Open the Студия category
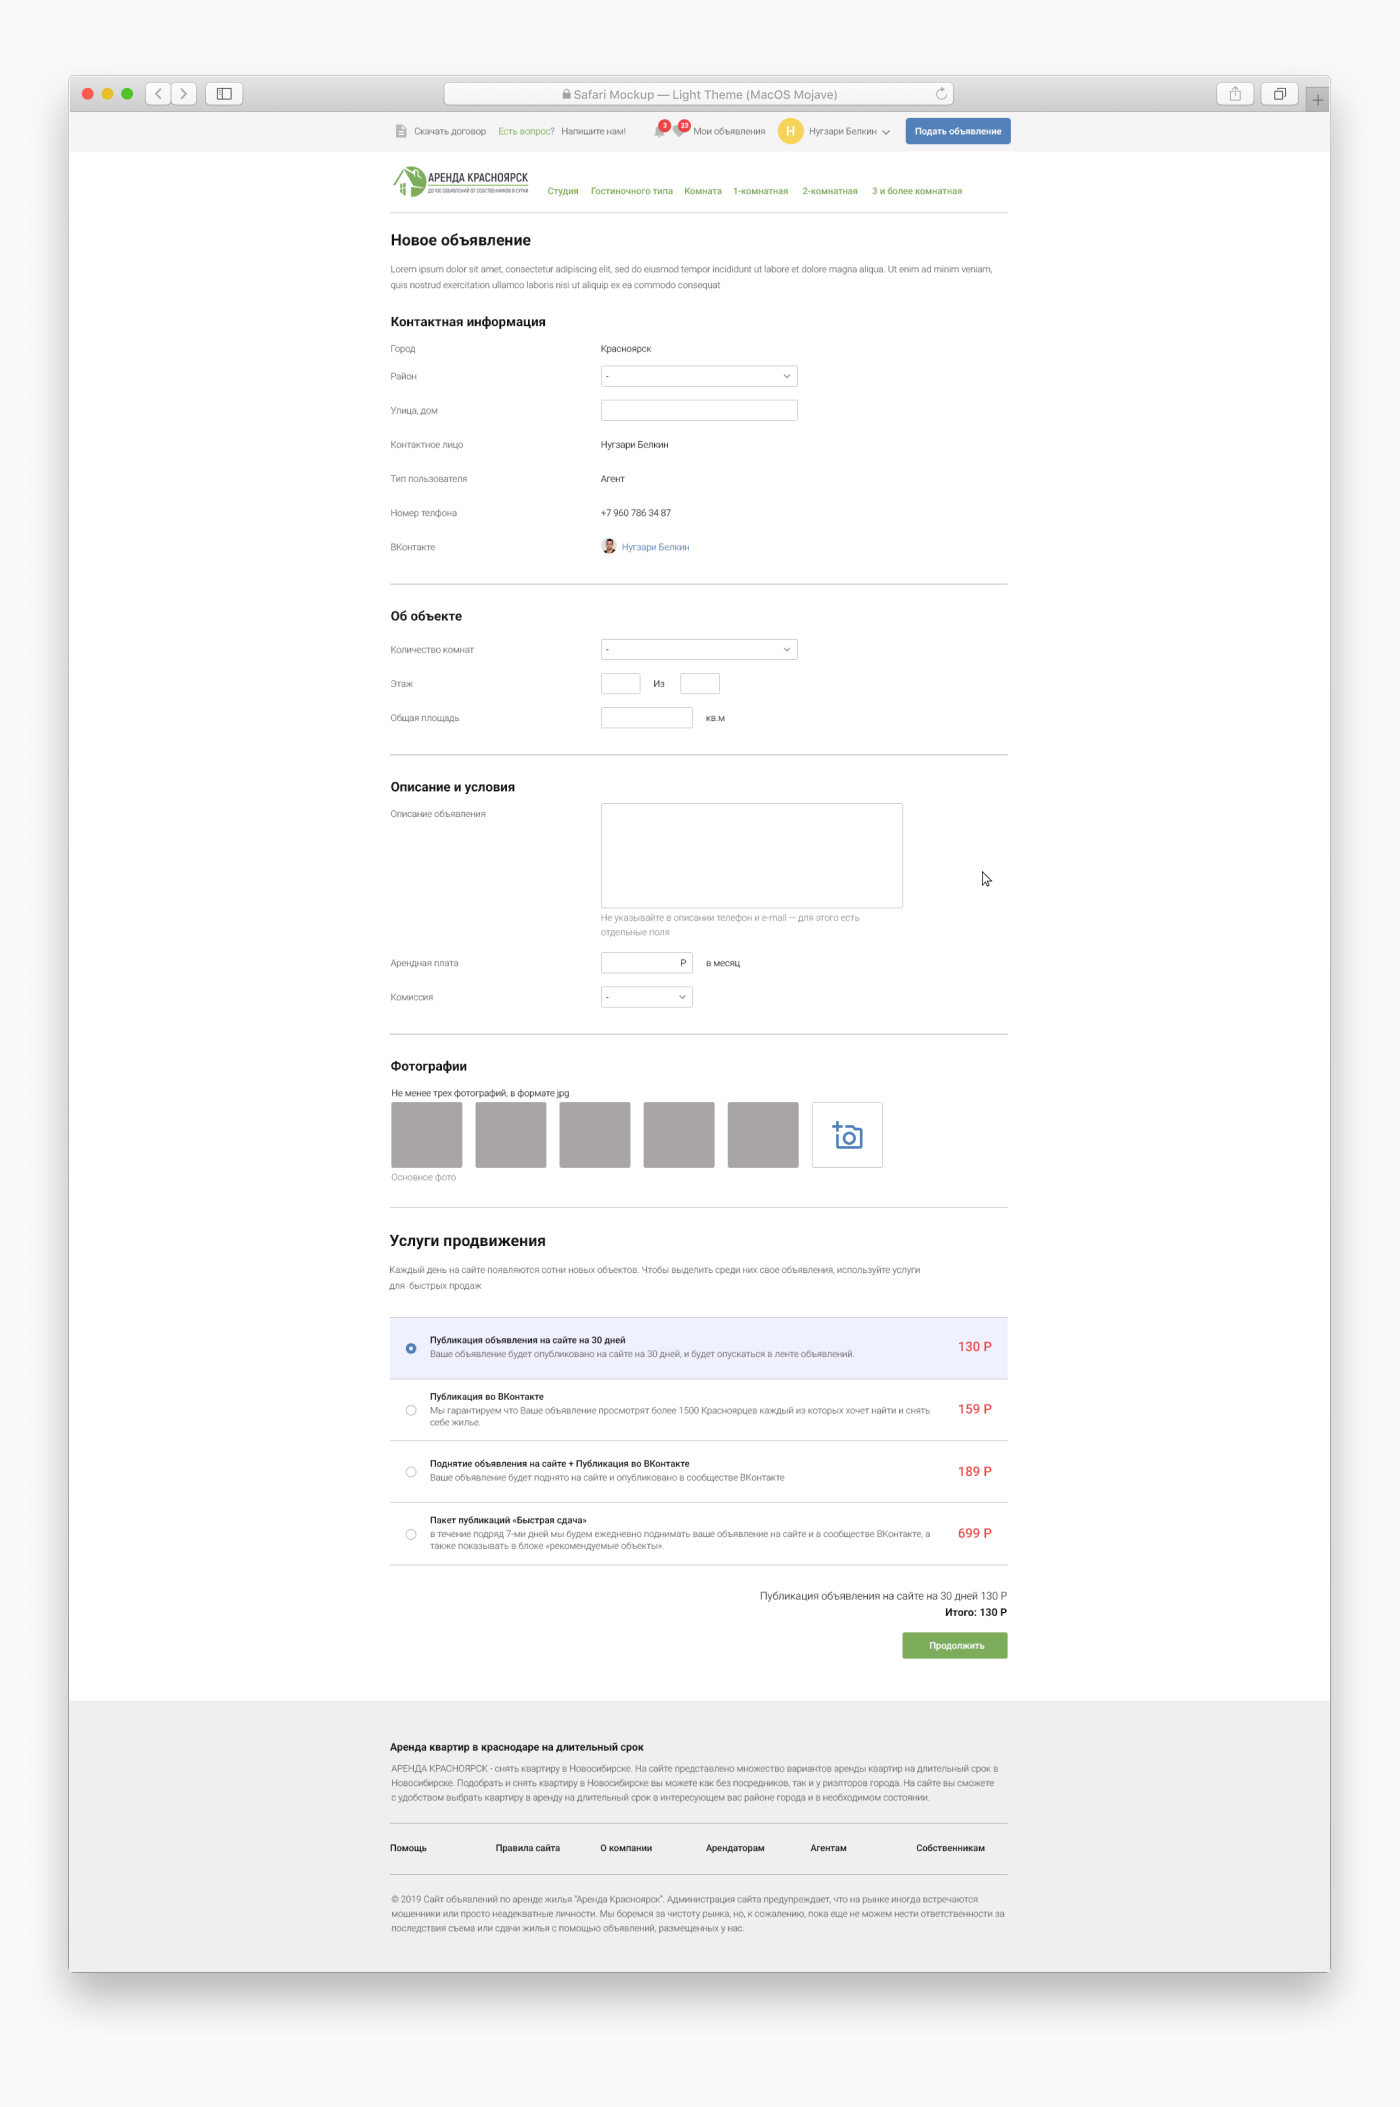 tap(563, 191)
